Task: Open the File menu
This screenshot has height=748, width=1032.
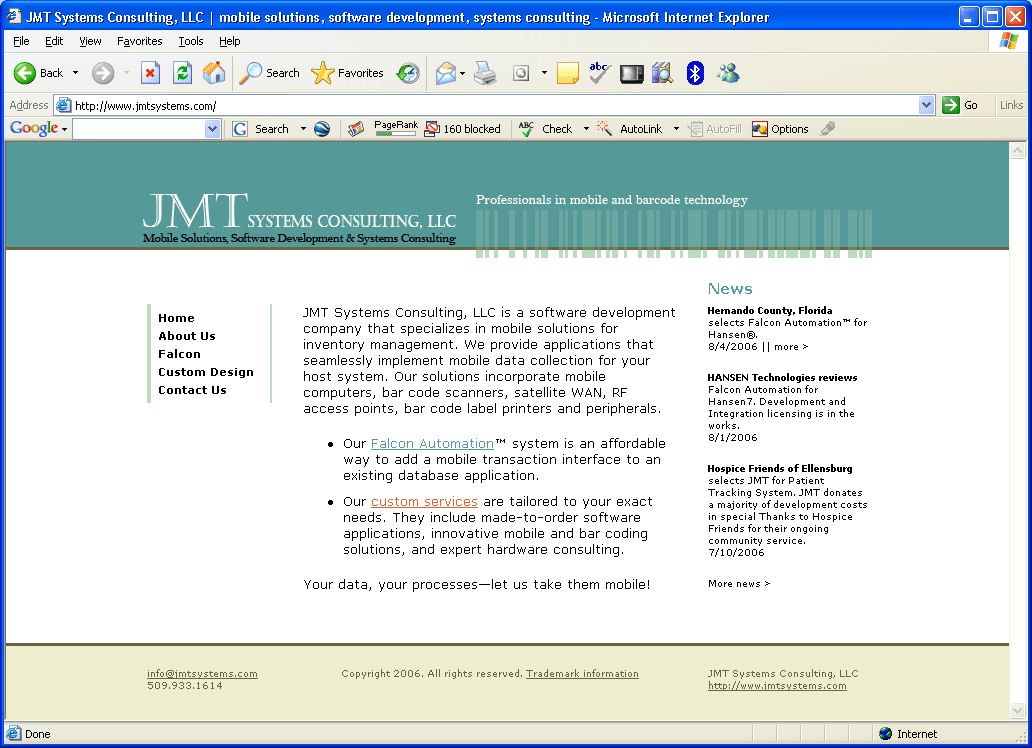Action: click(21, 41)
